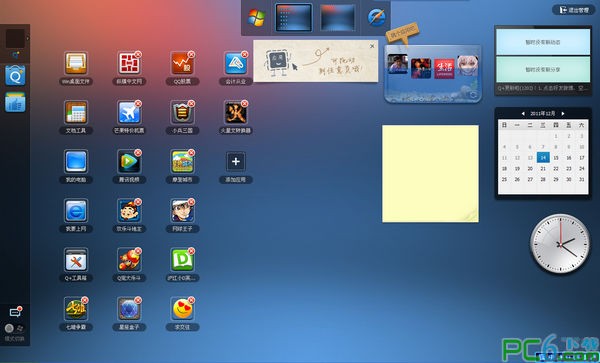
Task: Select highlighted date 14 in calendar
Action: pos(543,158)
